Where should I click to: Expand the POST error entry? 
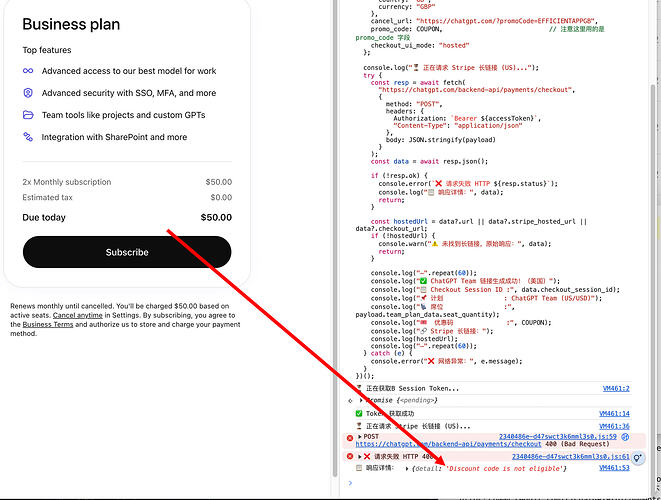[x=360, y=437]
